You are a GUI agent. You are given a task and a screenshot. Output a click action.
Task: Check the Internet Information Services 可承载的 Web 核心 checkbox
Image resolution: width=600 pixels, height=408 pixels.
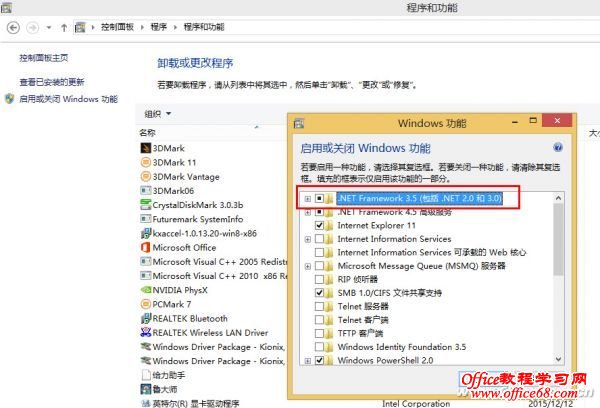[319, 252]
